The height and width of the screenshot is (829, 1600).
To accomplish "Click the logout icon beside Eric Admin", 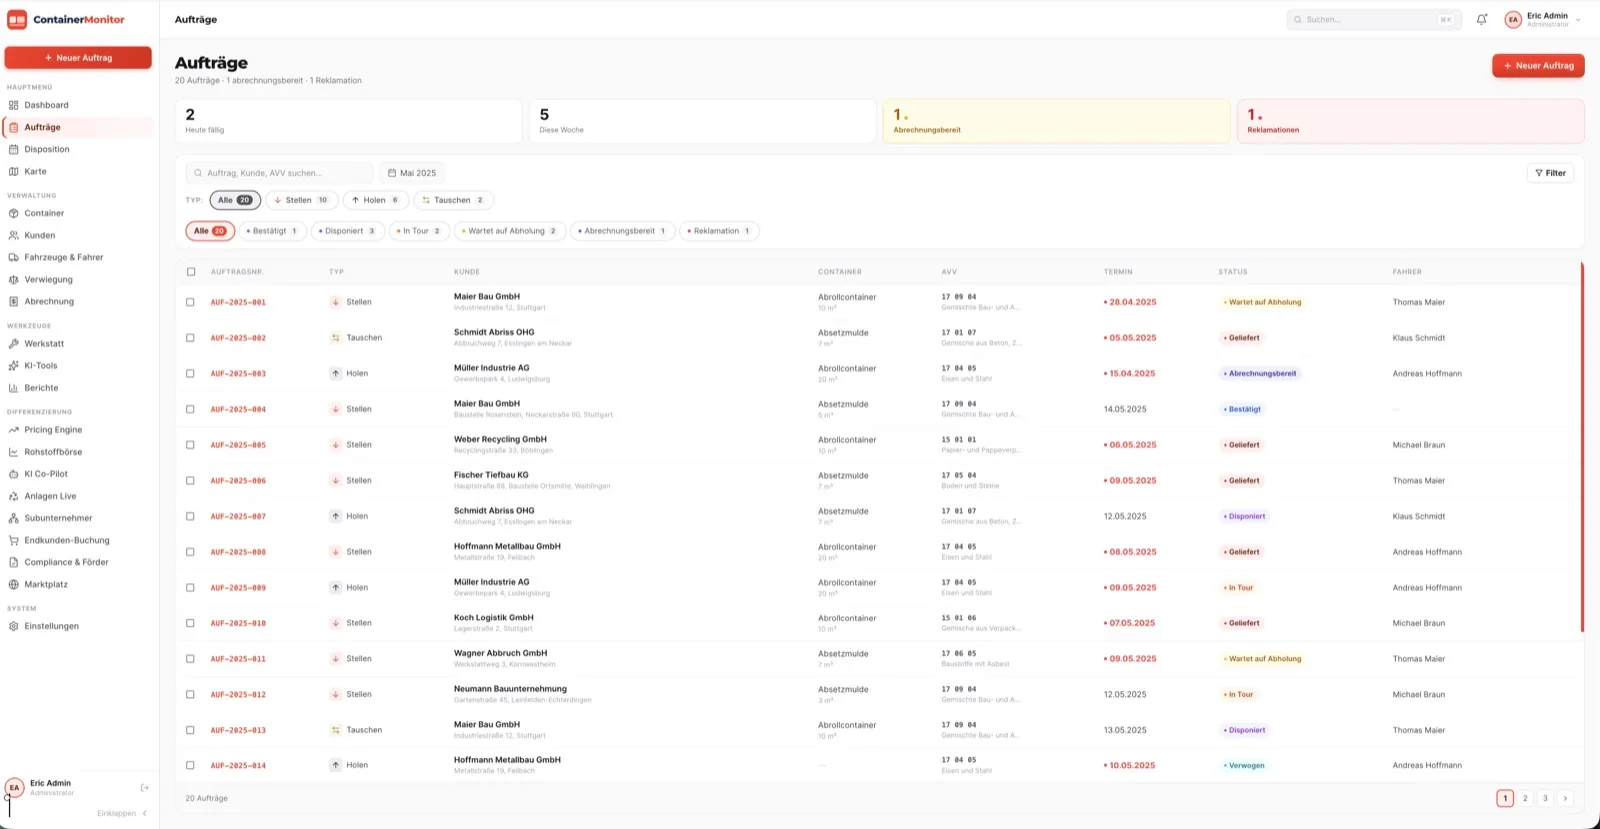I will (x=145, y=788).
